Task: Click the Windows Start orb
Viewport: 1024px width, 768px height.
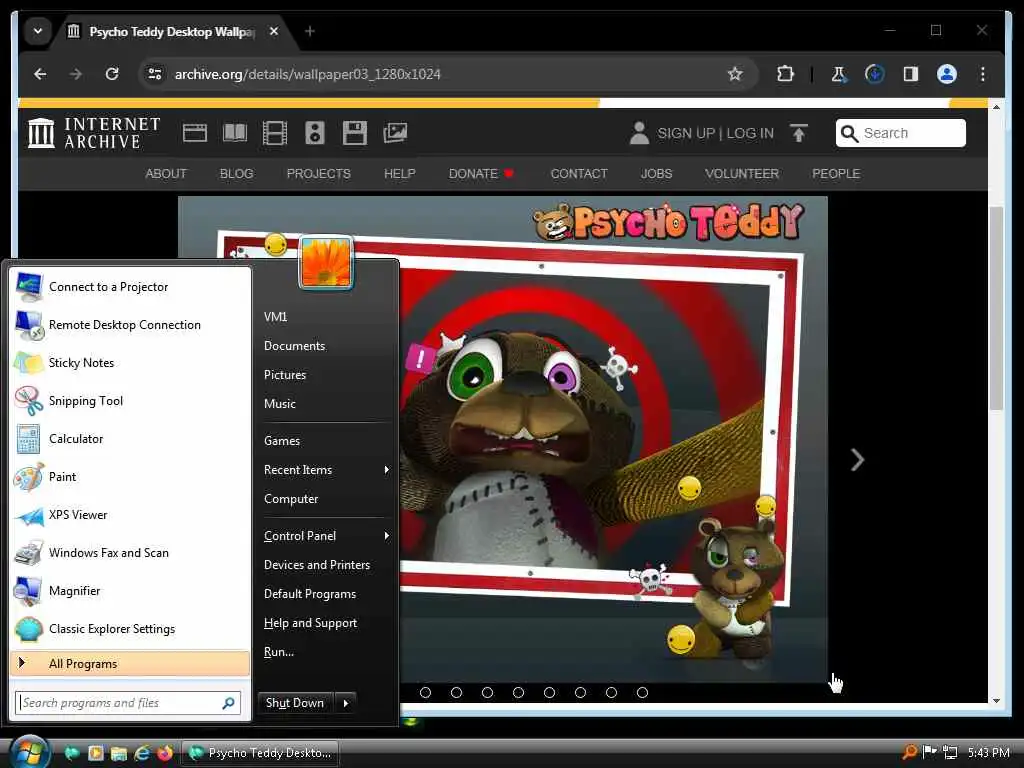Action: (x=28, y=752)
